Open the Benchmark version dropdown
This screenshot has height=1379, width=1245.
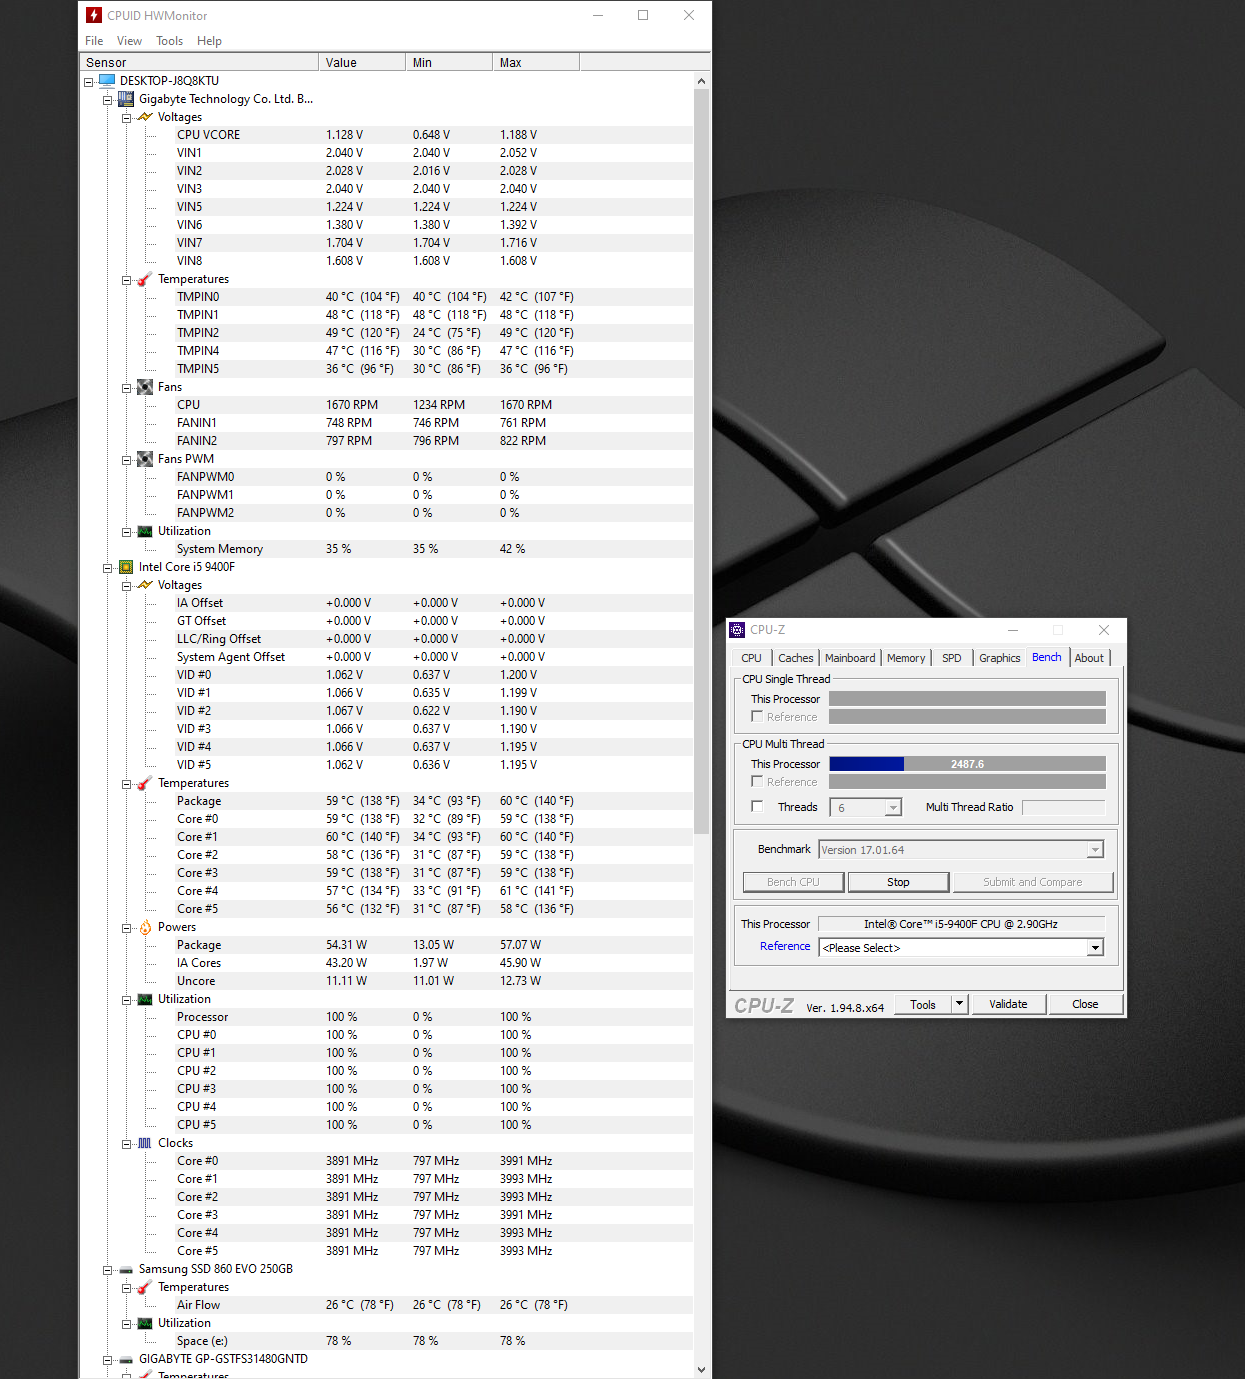(x=1095, y=850)
